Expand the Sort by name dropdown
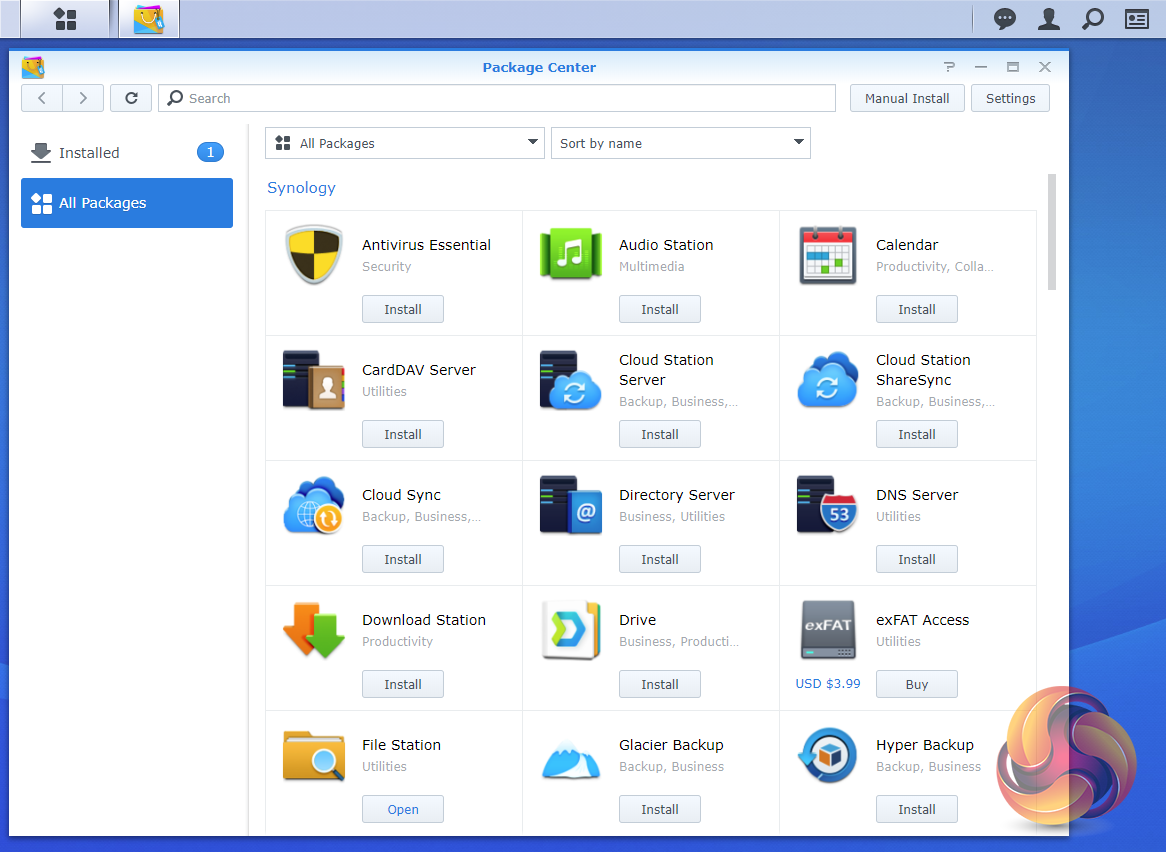The width and height of the screenshot is (1166, 852). pos(680,143)
